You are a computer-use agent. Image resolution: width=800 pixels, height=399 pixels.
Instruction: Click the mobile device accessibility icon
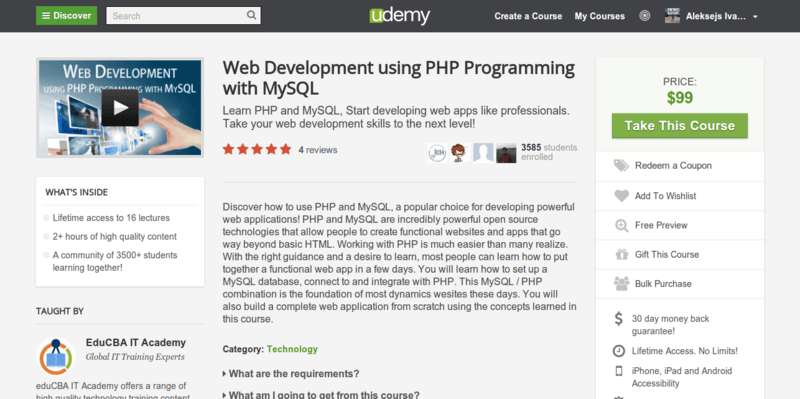click(x=618, y=371)
